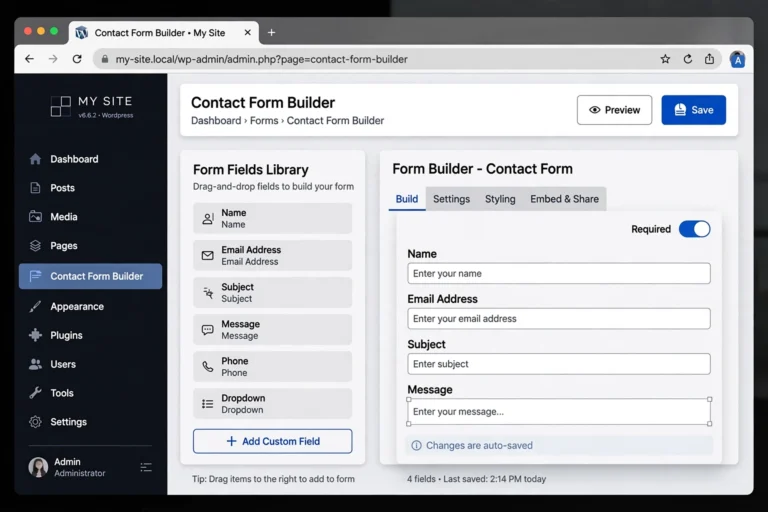The height and width of the screenshot is (512, 768).
Task: Click the Enter your name input
Action: click(559, 273)
